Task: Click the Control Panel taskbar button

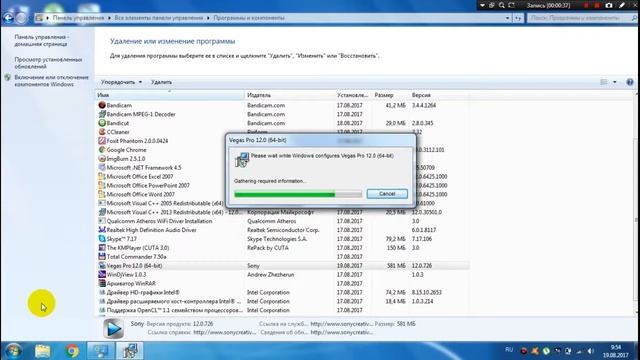Action: [101, 351]
